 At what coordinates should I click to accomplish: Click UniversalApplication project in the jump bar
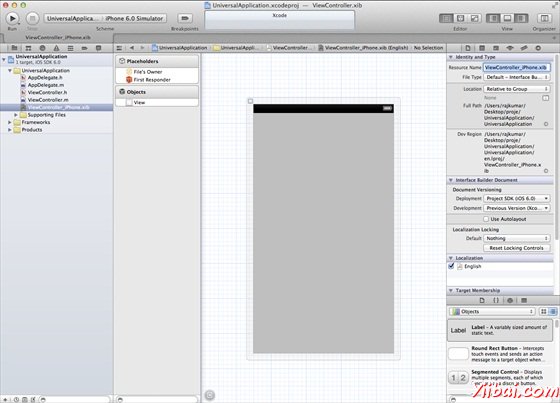[x=180, y=48]
